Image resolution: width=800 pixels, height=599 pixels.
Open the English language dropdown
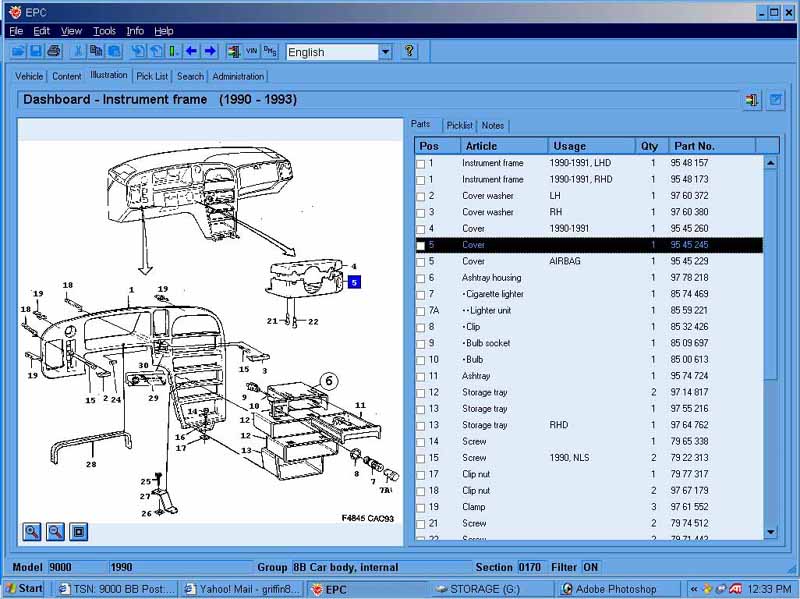385,52
